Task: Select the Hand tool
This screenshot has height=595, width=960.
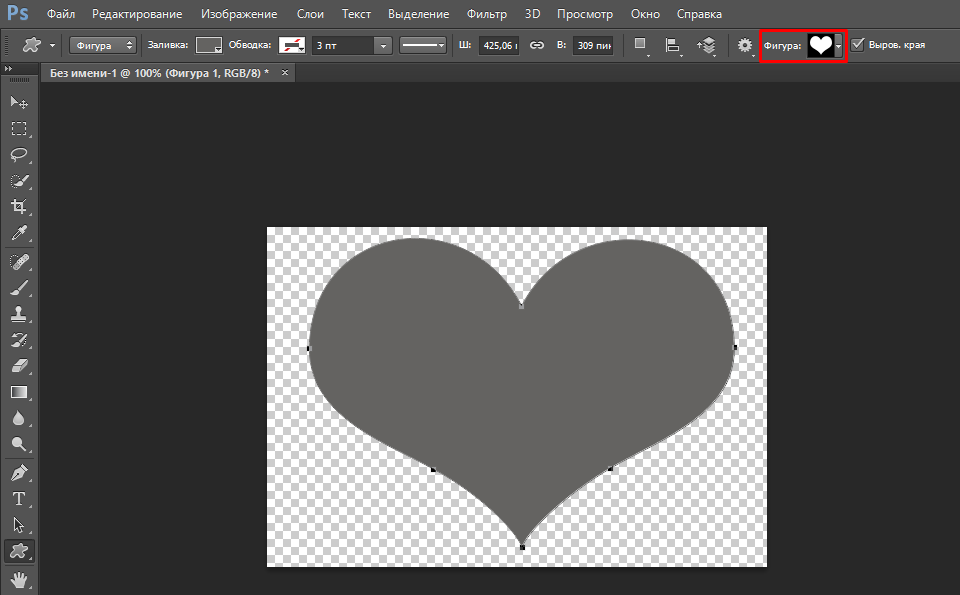Action: point(18,579)
